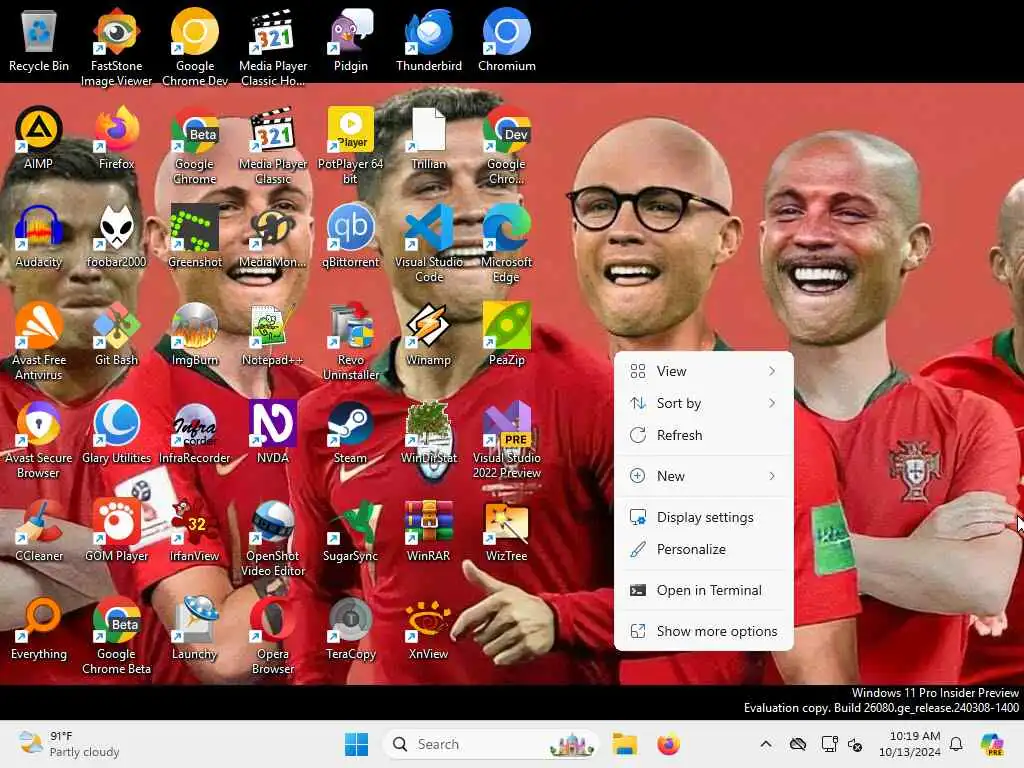Select the ImgBurn desktop icon
Image resolution: width=1024 pixels, height=768 pixels.
(195, 334)
